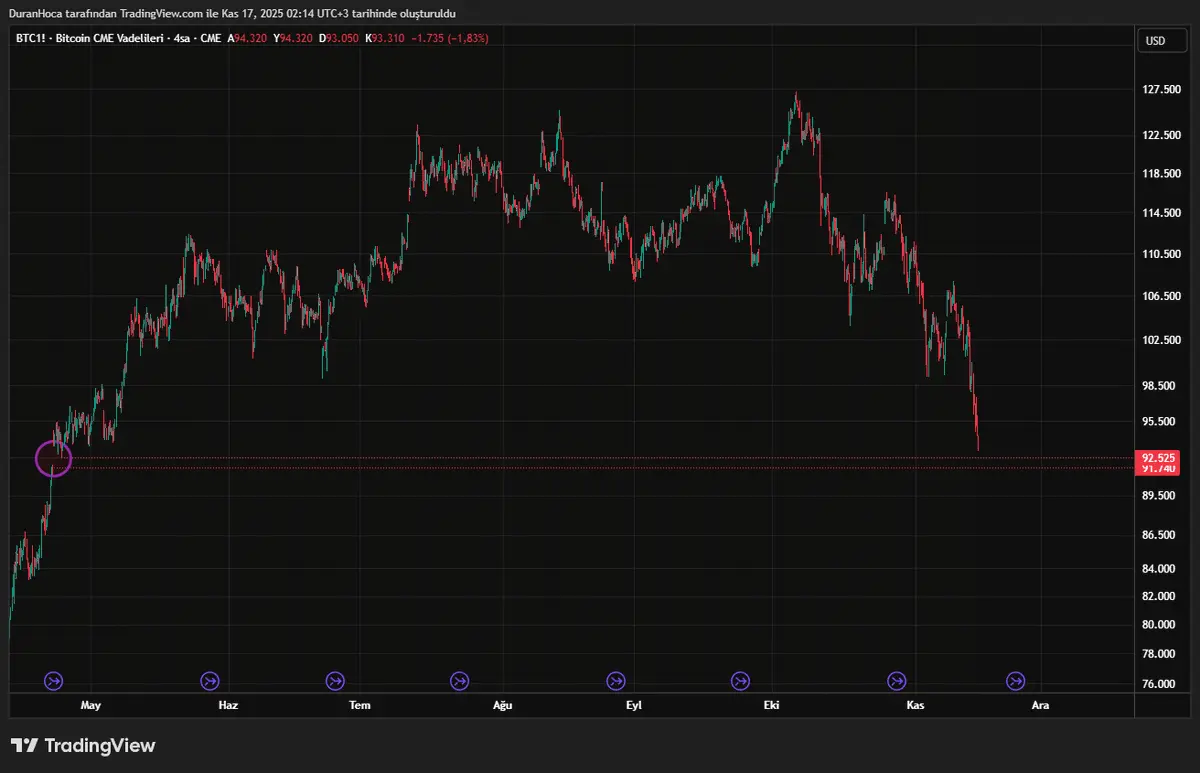Click the event marker icon left of Eki
The height and width of the screenshot is (773, 1200).
pyautogui.click(x=740, y=681)
